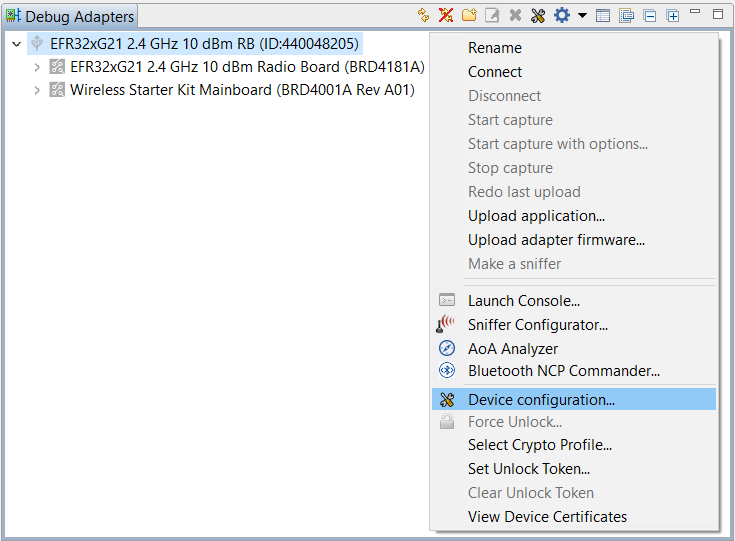Expand the Wireless Starter Kit Mainboard node

coord(37,90)
